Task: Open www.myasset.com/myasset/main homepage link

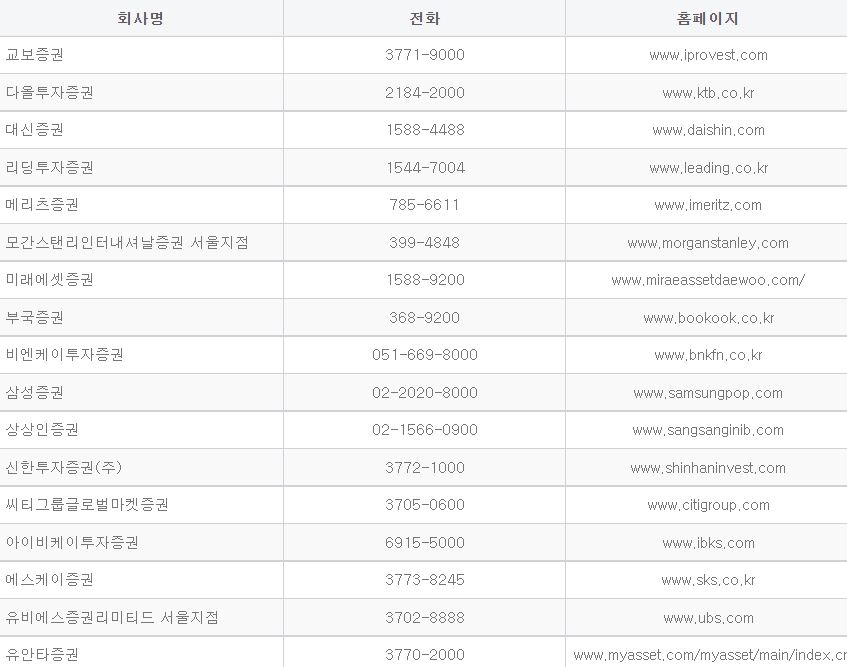Action: [710, 656]
